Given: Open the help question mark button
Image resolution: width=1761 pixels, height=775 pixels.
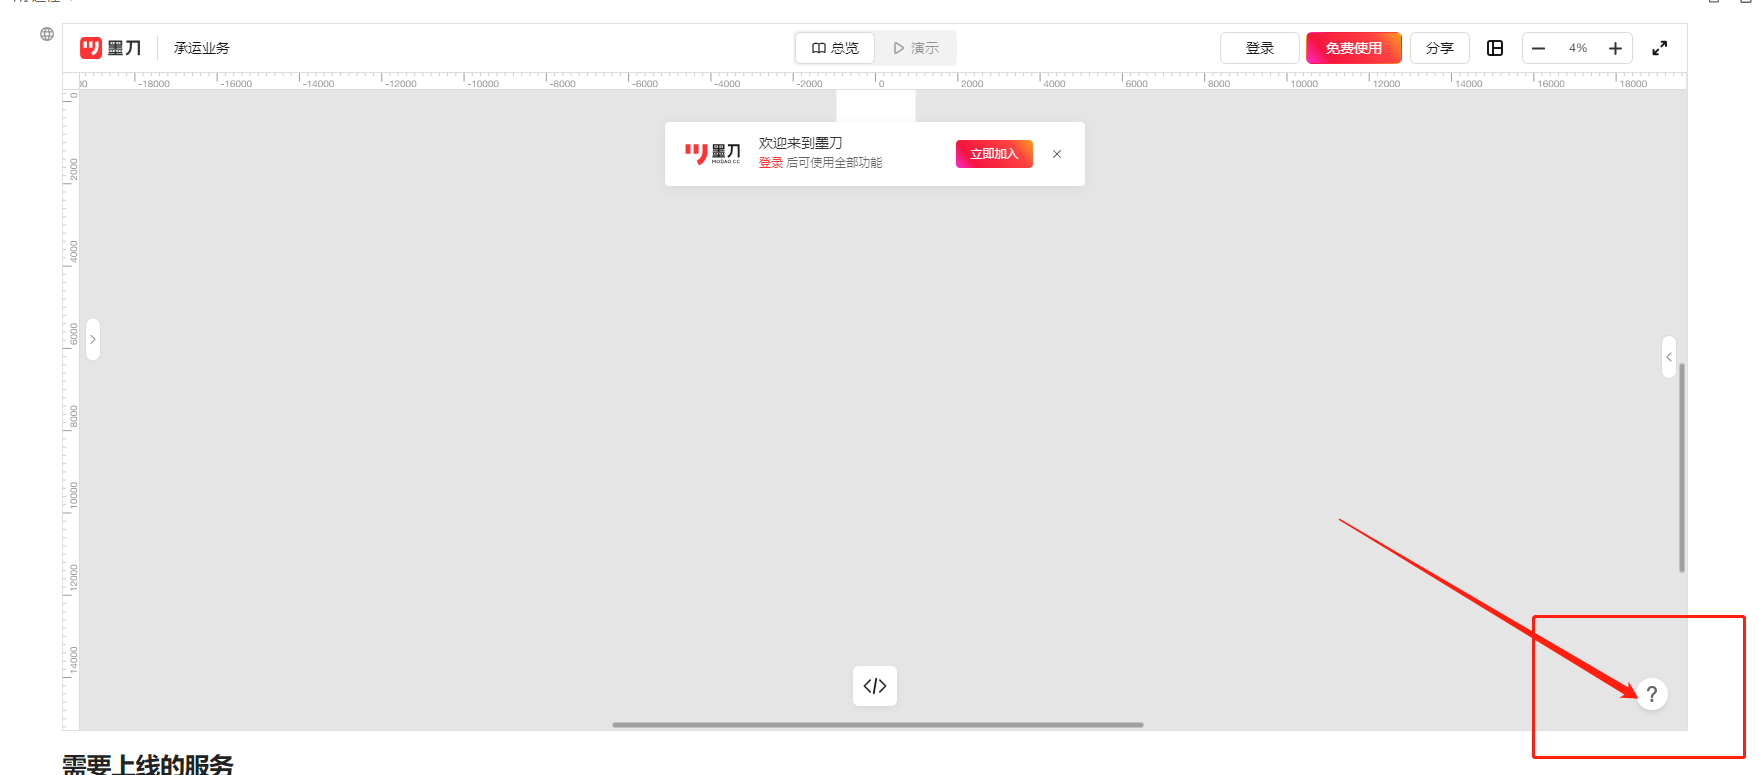Looking at the screenshot, I should point(1652,694).
